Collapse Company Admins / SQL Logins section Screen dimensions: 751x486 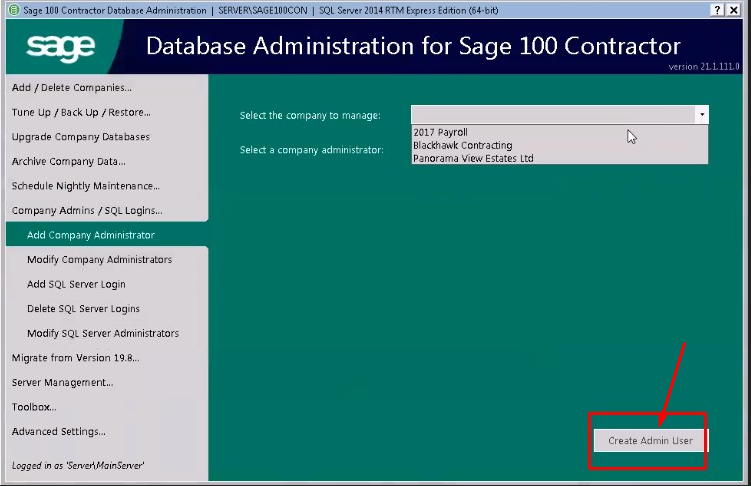coord(87,211)
